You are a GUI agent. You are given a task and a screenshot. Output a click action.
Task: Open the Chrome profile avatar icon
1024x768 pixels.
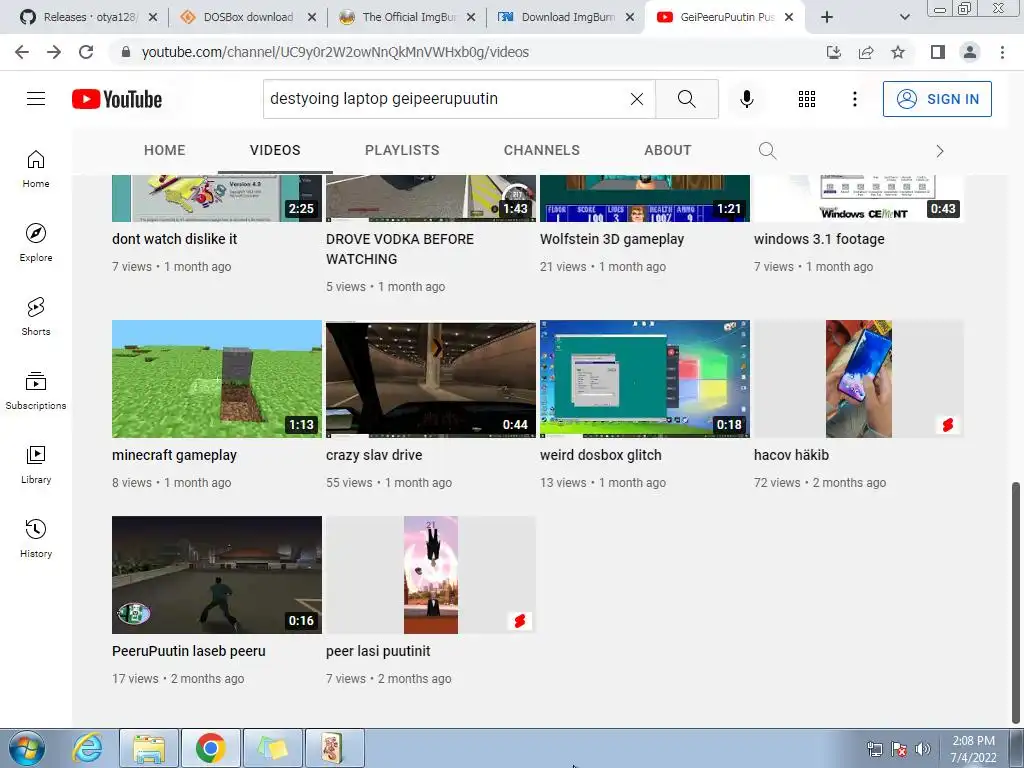(970, 52)
